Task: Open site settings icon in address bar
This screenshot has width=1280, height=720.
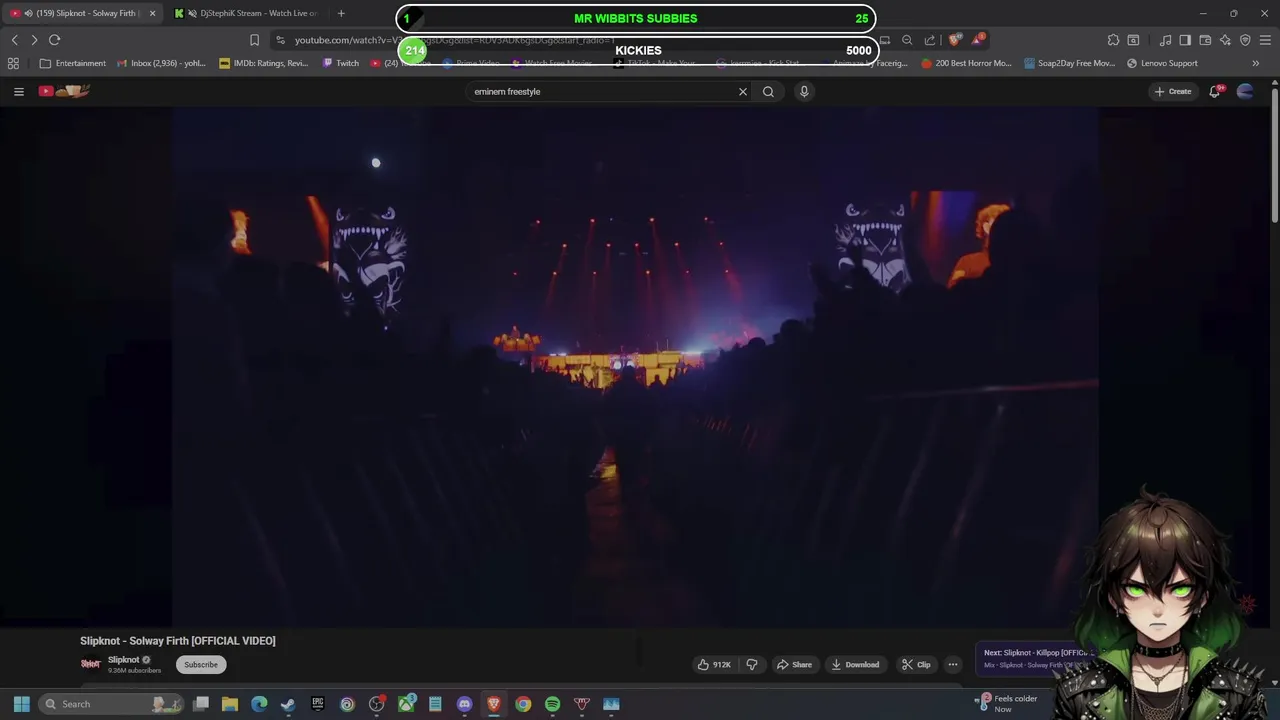Action: (281, 40)
